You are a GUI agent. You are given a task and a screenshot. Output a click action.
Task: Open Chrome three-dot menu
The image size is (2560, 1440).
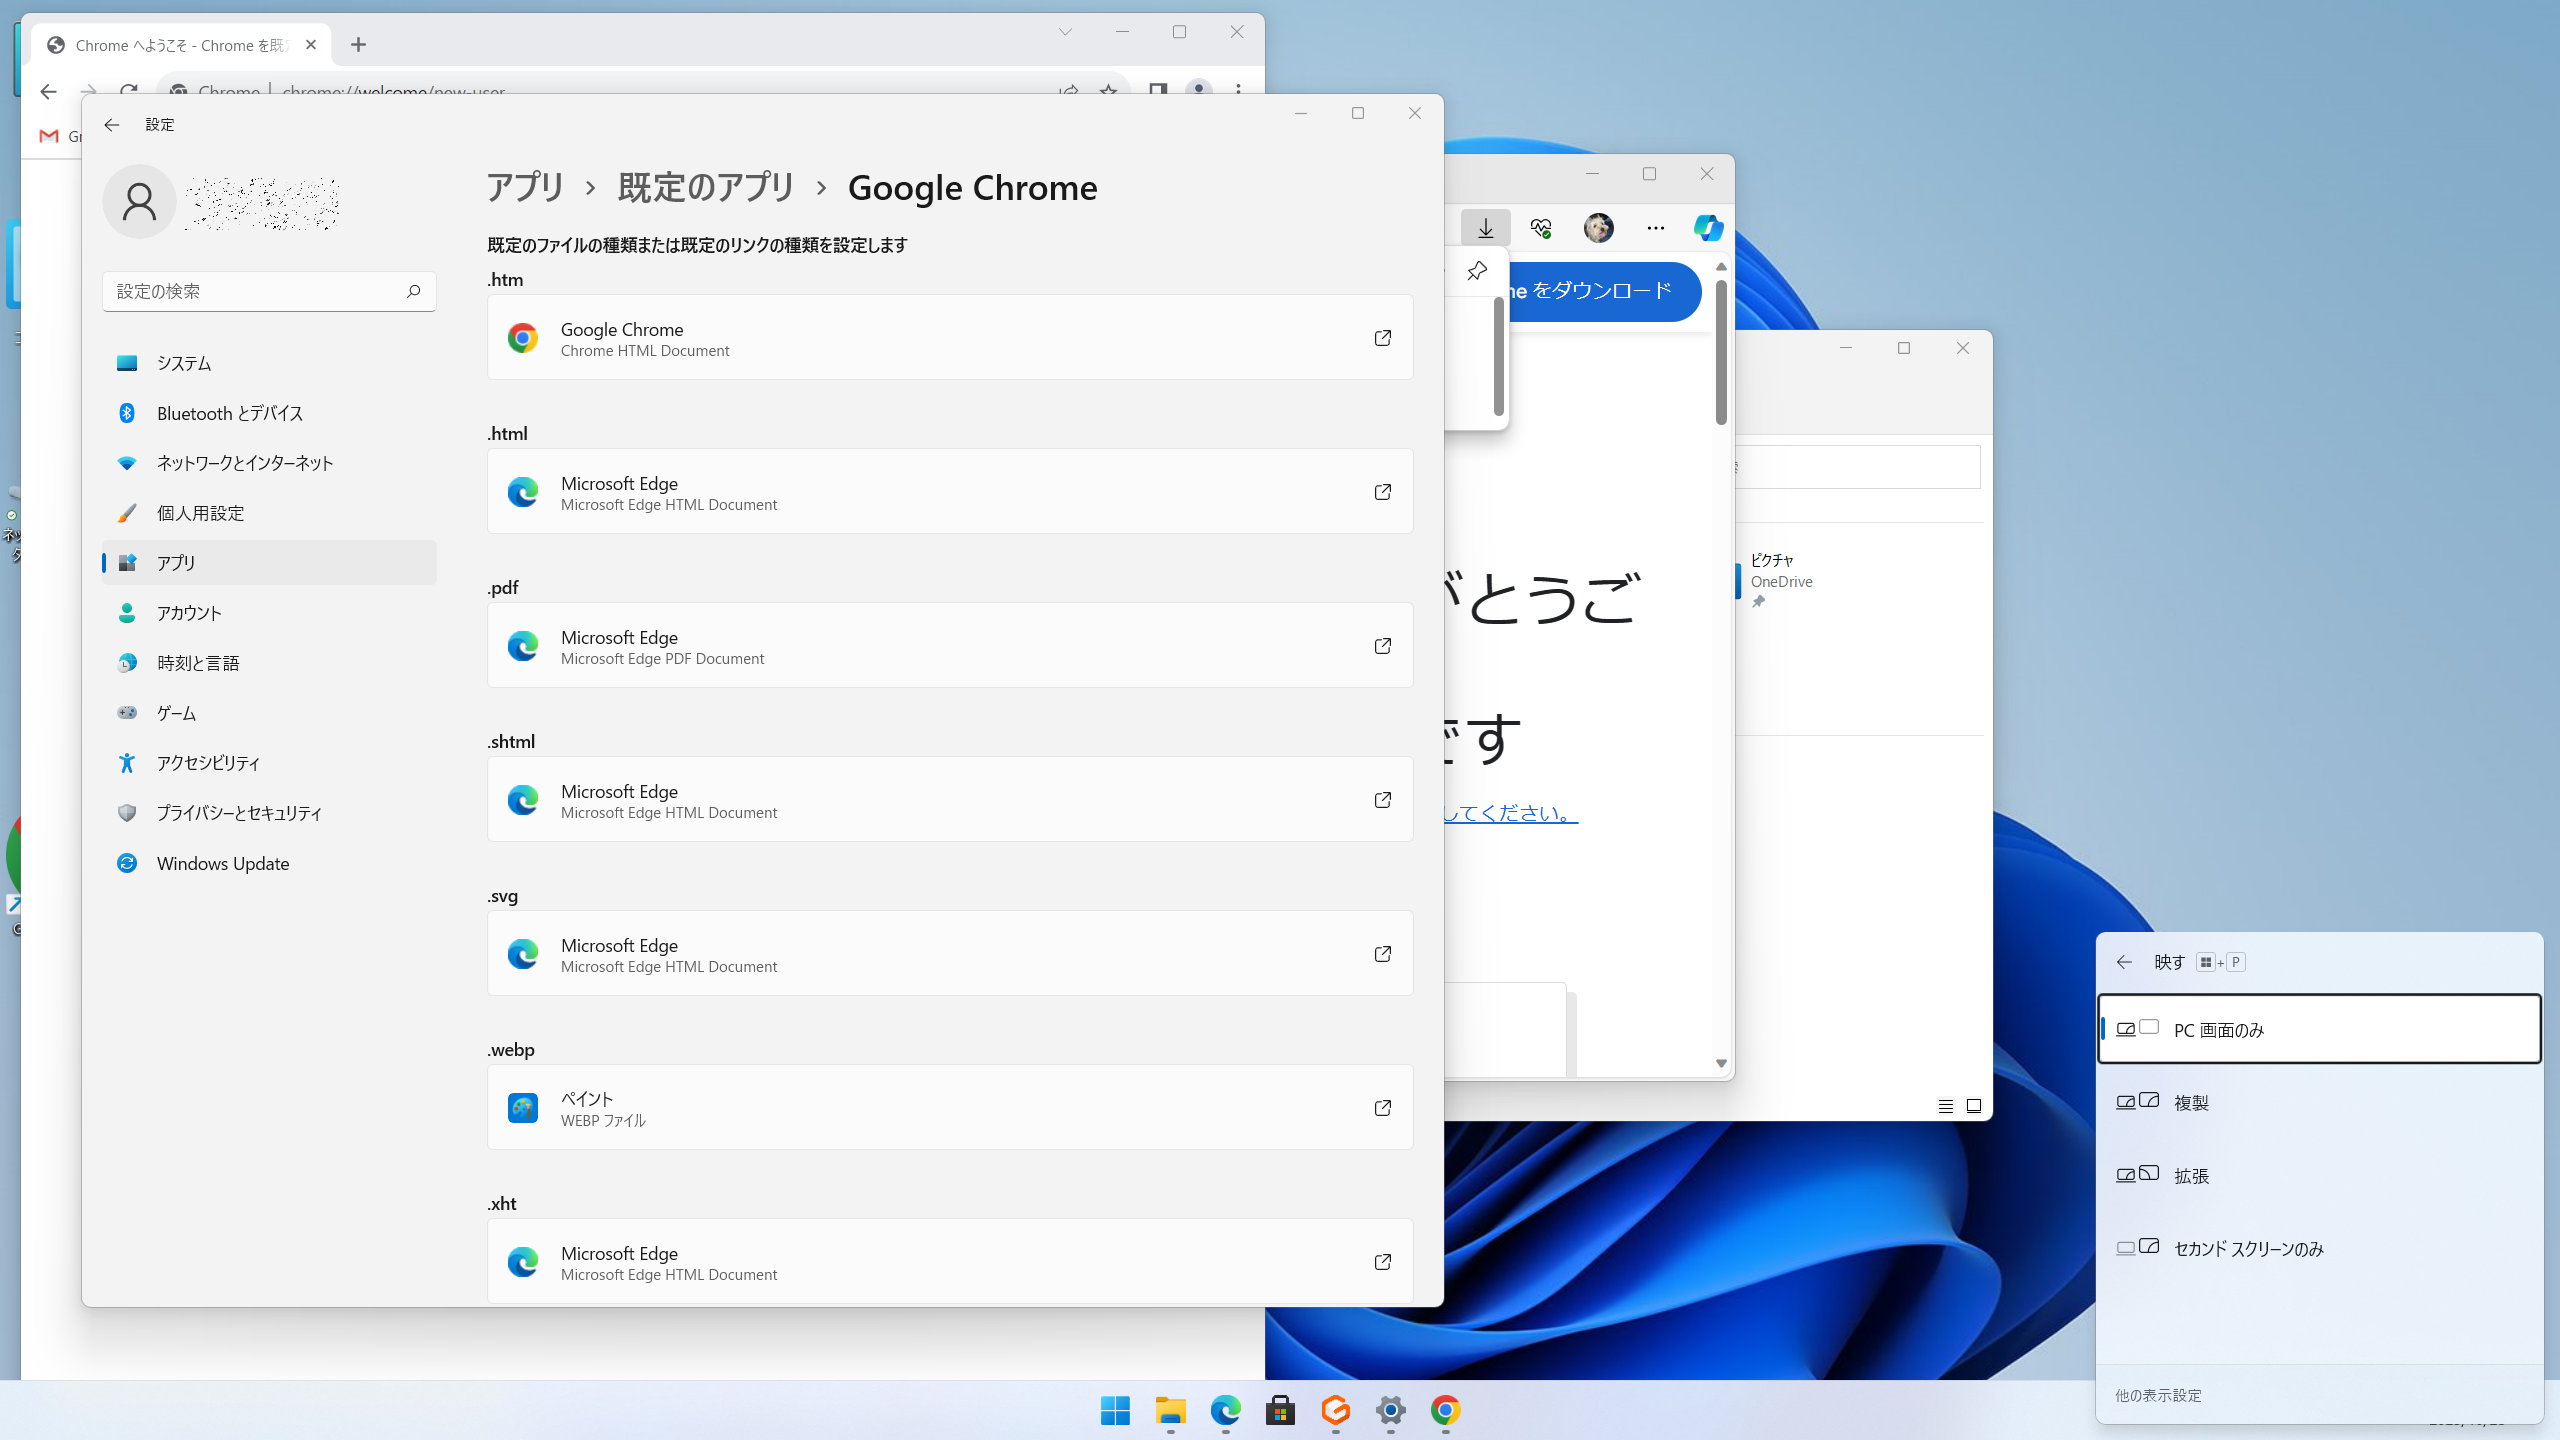tap(1238, 90)
